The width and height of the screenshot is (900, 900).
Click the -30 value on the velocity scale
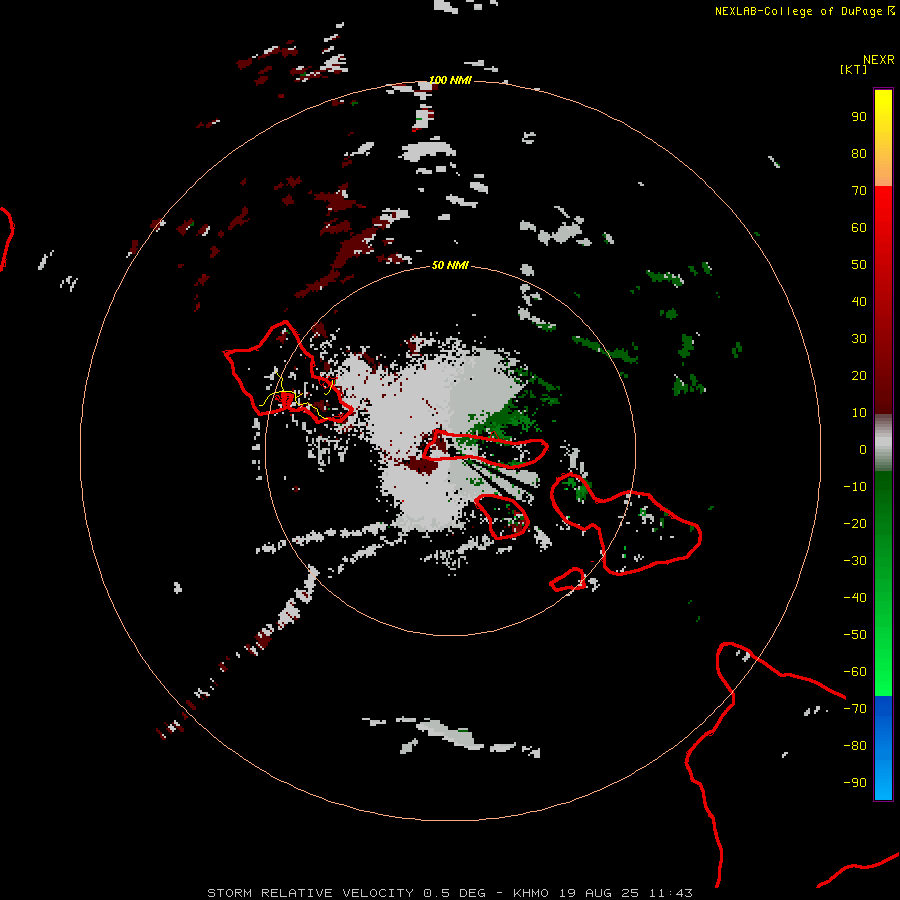(855, 561)
